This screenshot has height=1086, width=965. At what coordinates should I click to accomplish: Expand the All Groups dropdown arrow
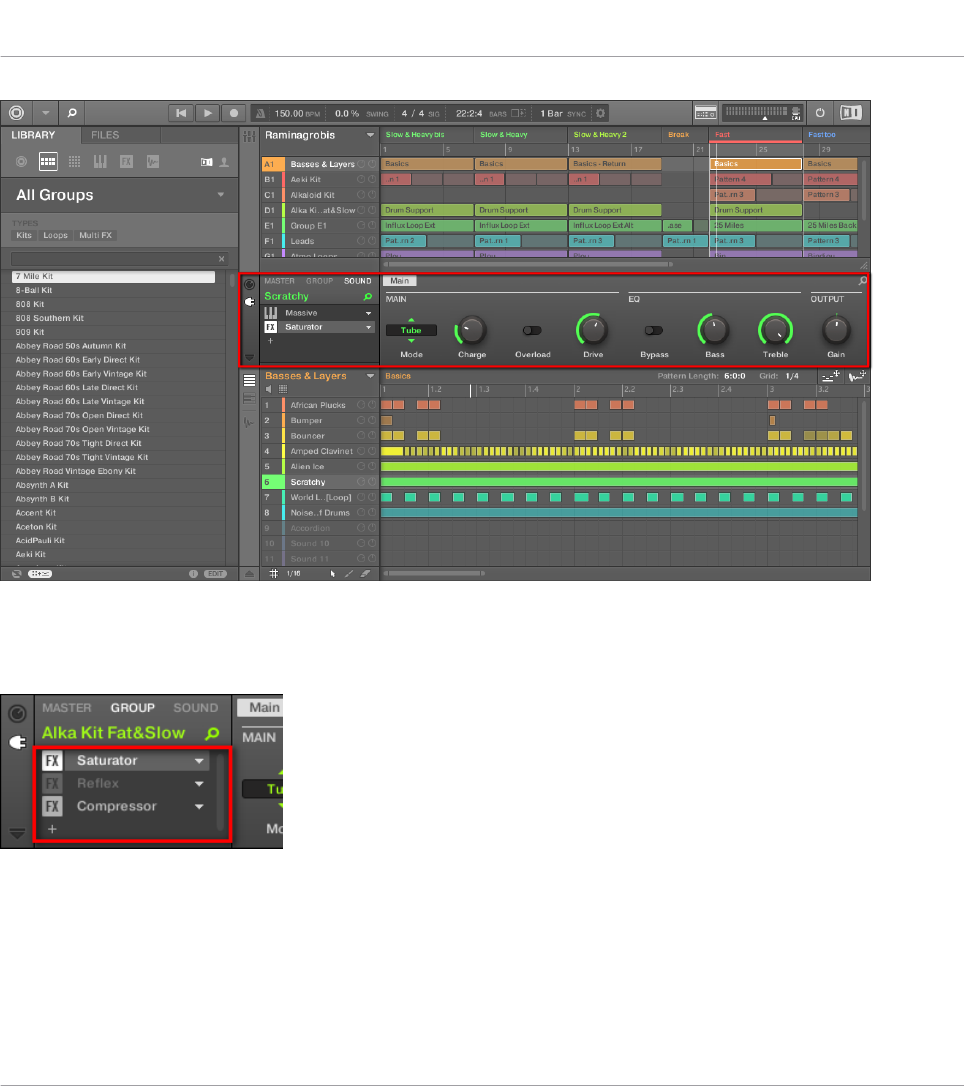click(x=220, y=195)
